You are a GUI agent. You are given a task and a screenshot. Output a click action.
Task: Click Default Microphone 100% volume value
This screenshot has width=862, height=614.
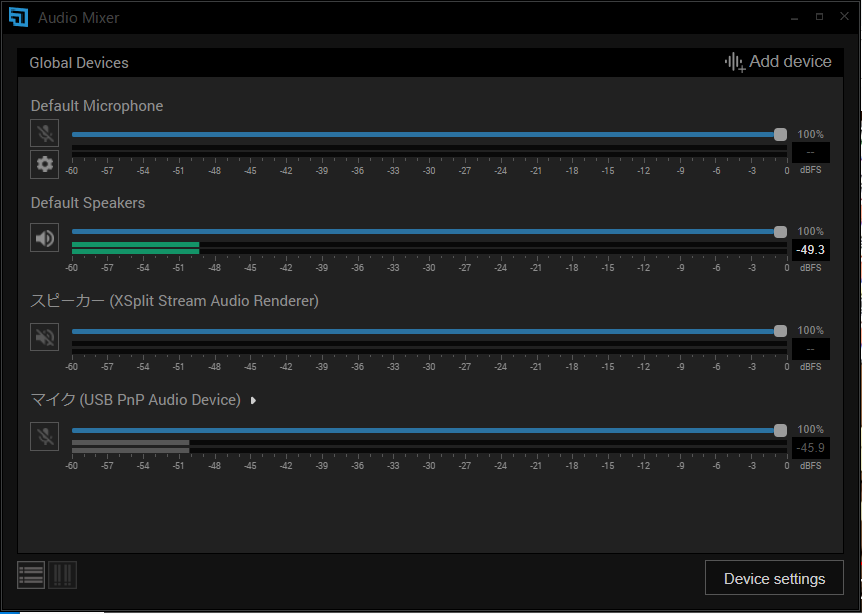pyautogui.click(x=810, y=134)
